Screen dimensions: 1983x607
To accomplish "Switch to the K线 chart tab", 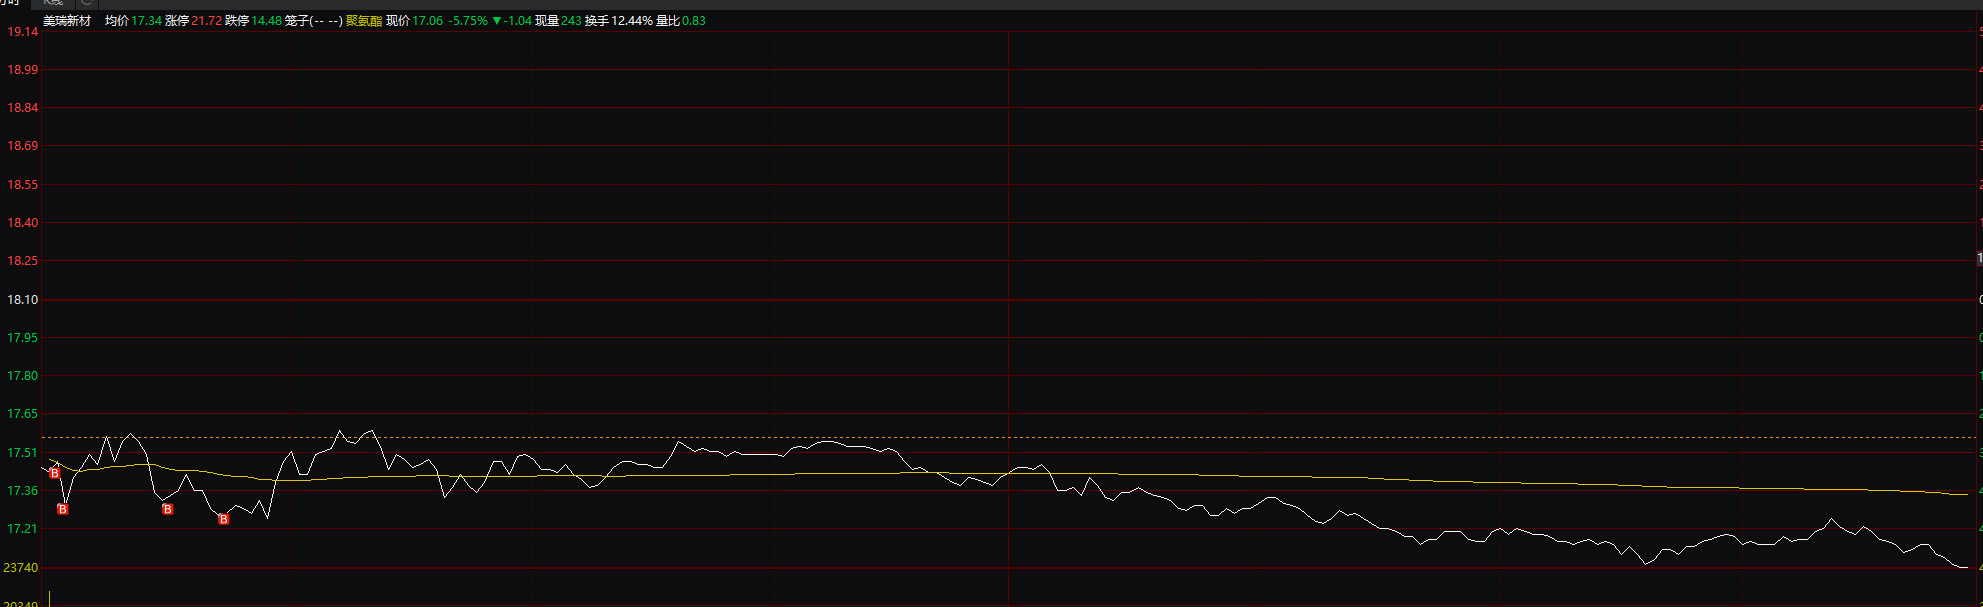I will click(x=53, y=3).
